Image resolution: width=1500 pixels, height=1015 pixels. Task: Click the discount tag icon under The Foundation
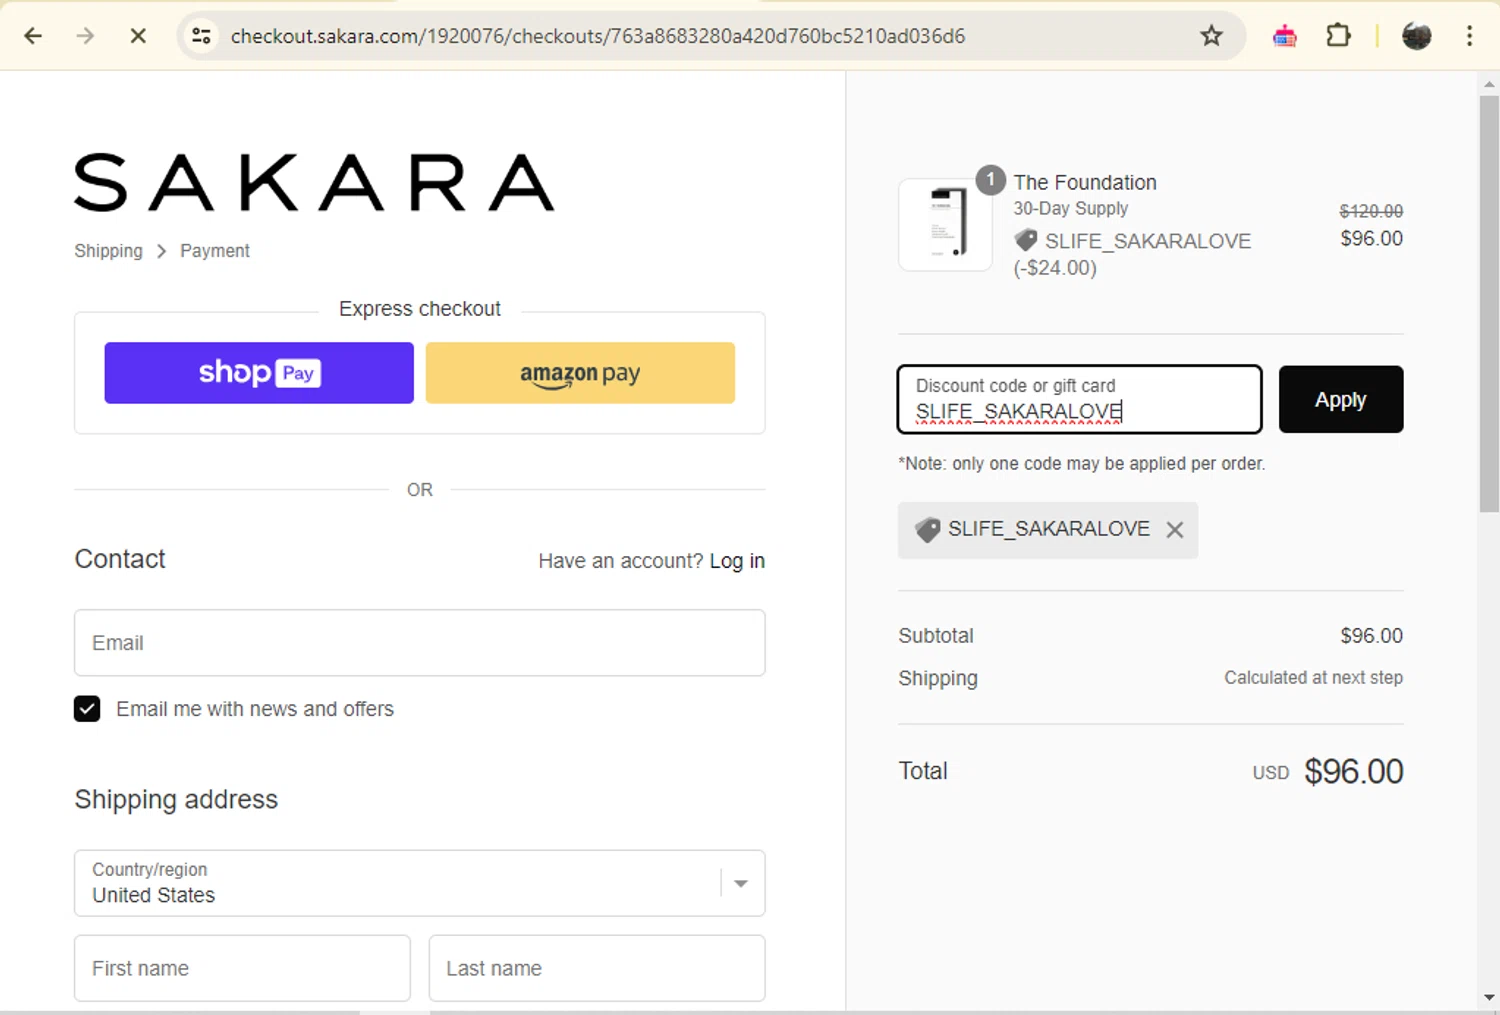pos(1026,240)
